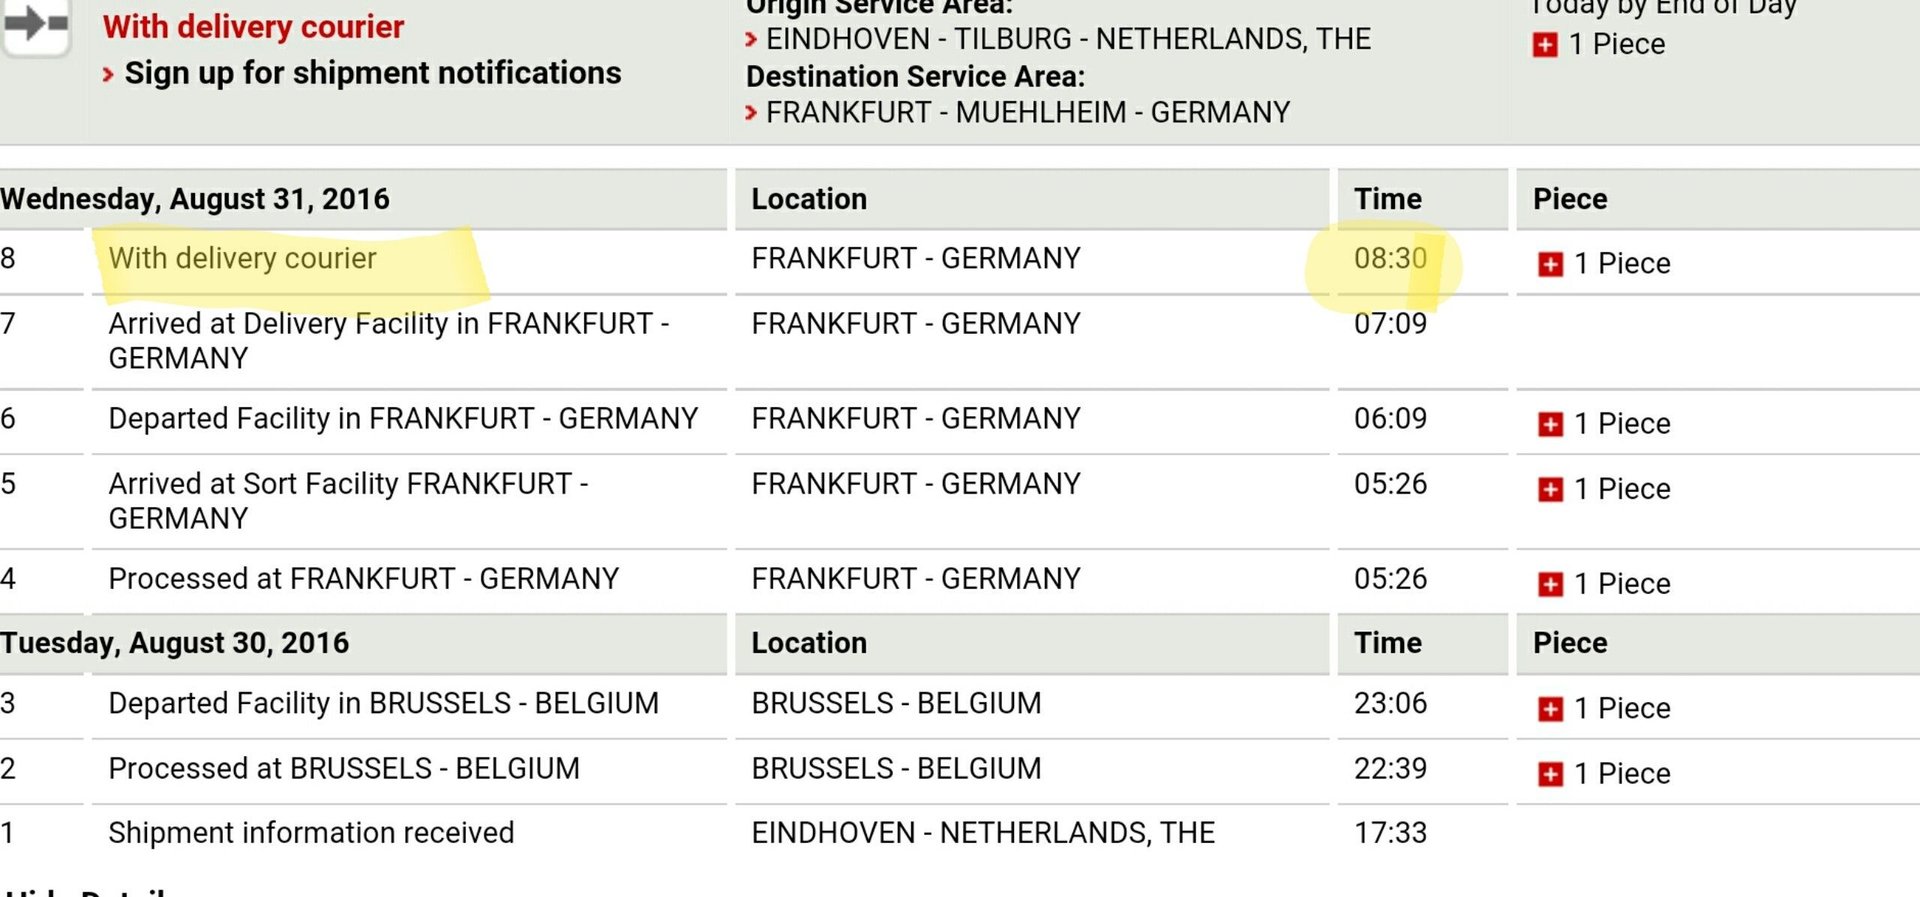Click the shipment status arrow icon at top left
The width and height of the screenshot is (1920, 897).
(36, 25)
